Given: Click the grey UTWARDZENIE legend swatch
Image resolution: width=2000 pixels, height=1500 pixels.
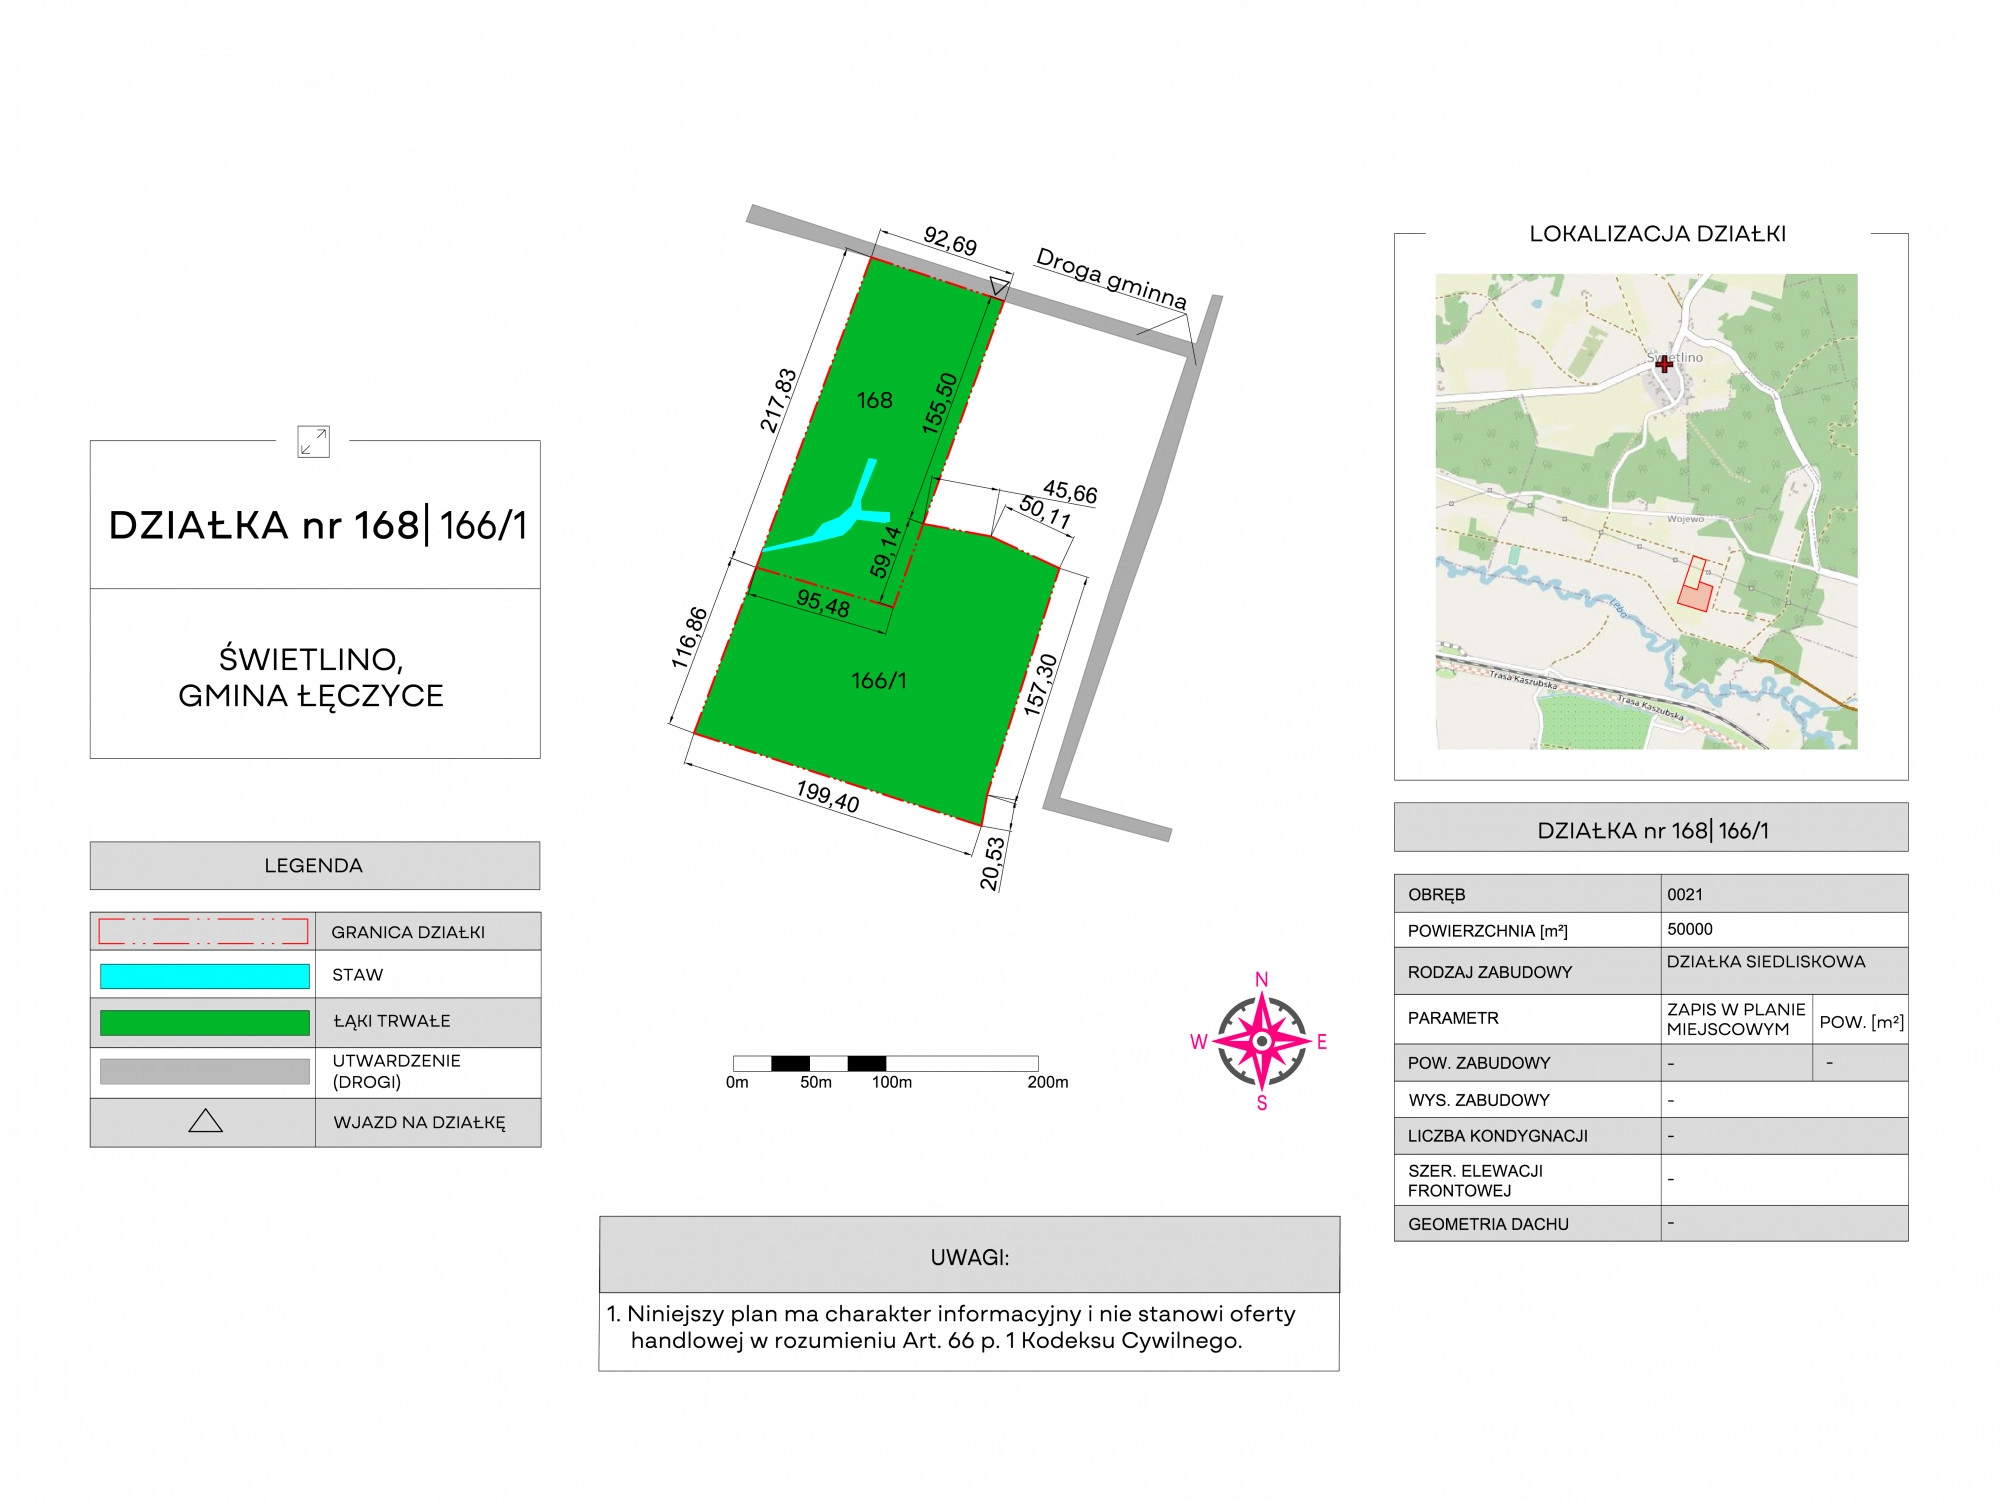Looking at the screenshot, I should [204, 1071].
